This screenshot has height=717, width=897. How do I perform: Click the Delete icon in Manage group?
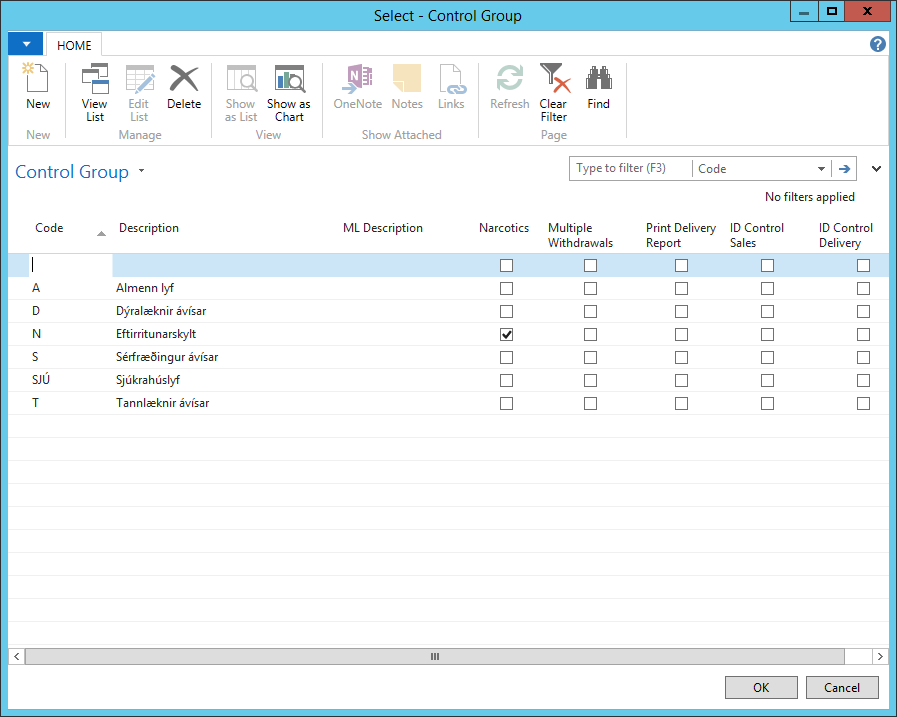coord(184,87)
